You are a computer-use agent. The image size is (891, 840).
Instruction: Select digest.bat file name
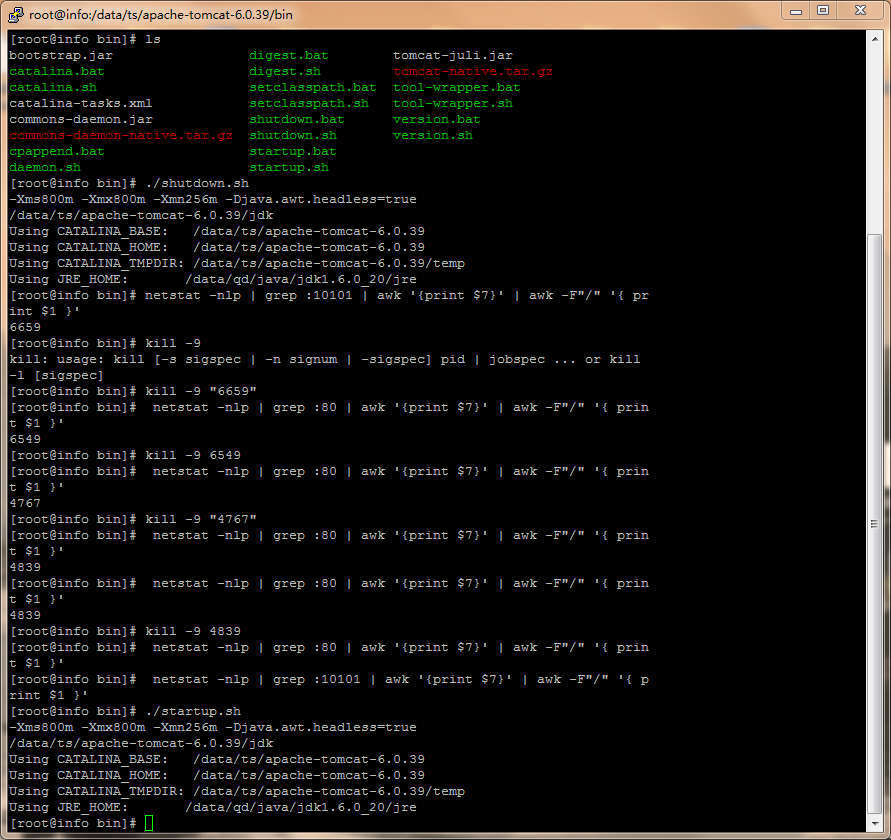tap(289, 55)
